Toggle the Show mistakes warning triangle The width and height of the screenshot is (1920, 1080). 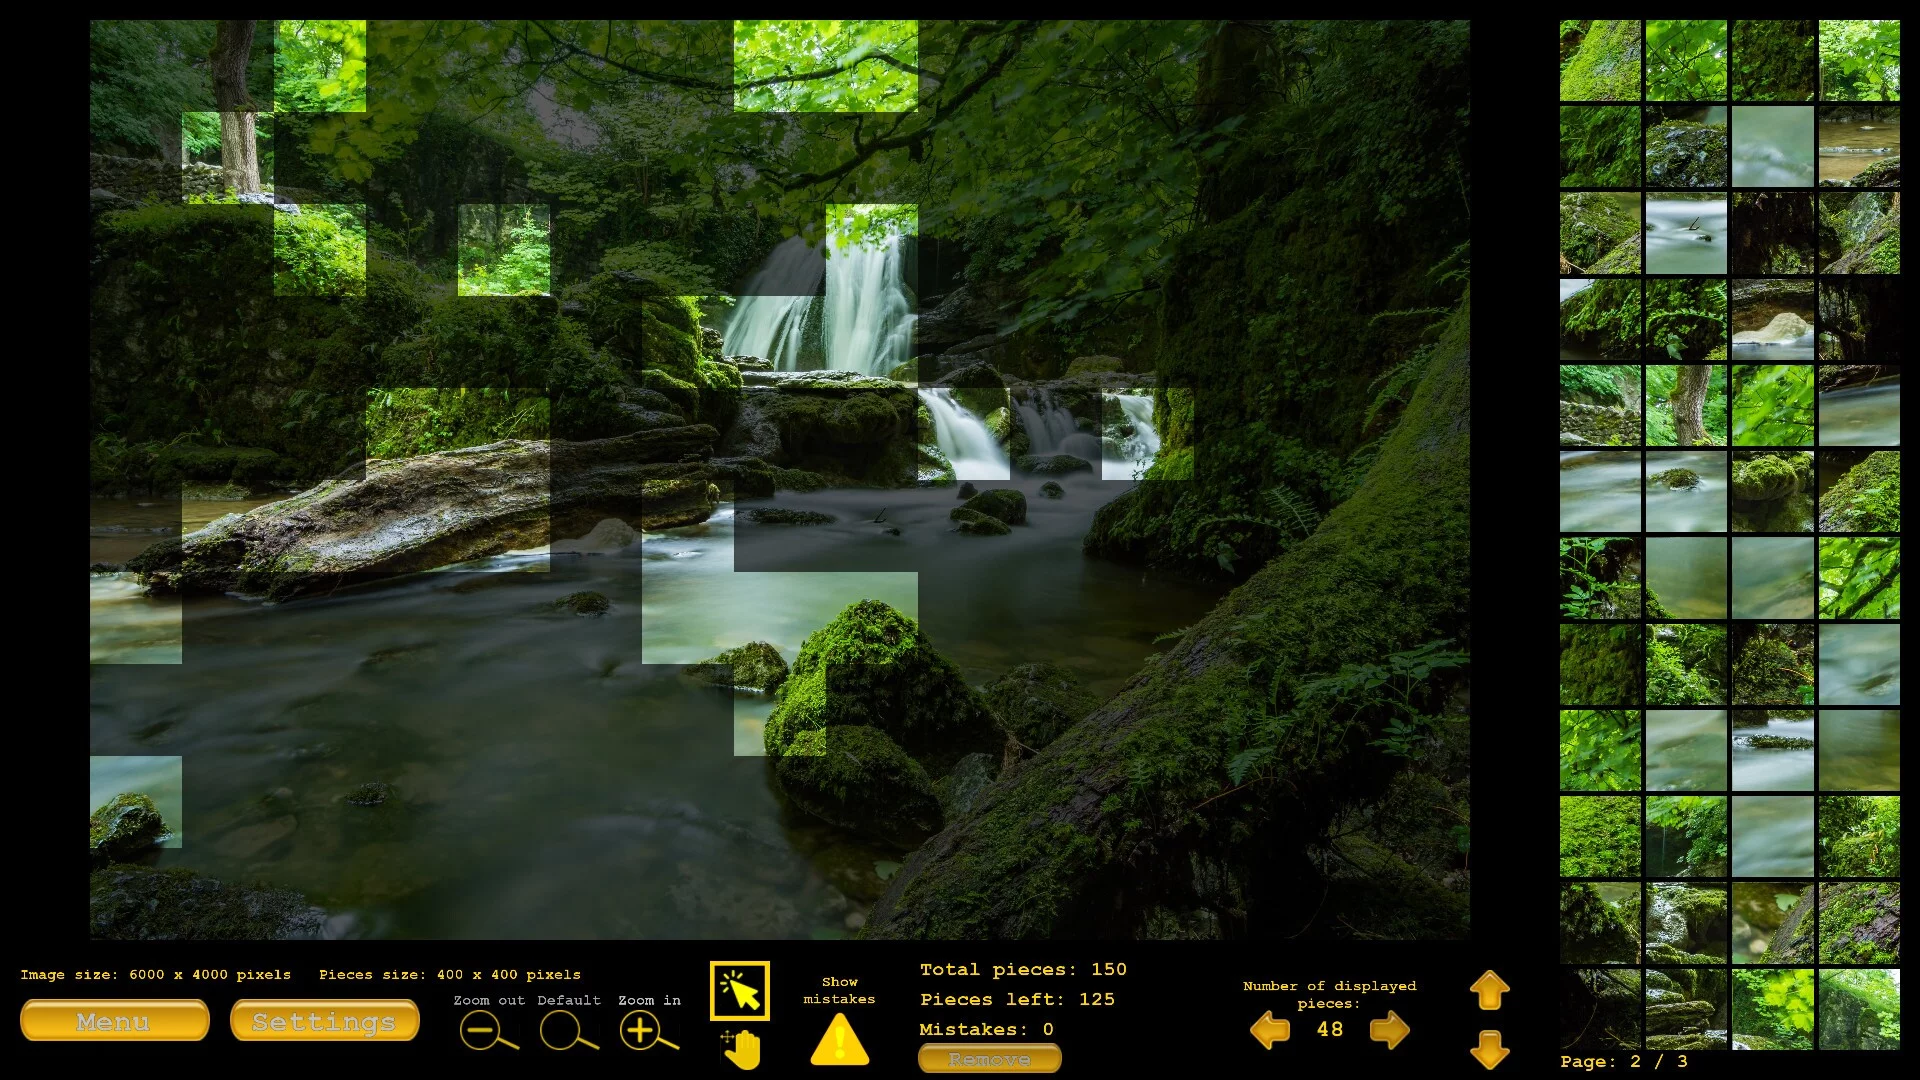(840, 1040)
